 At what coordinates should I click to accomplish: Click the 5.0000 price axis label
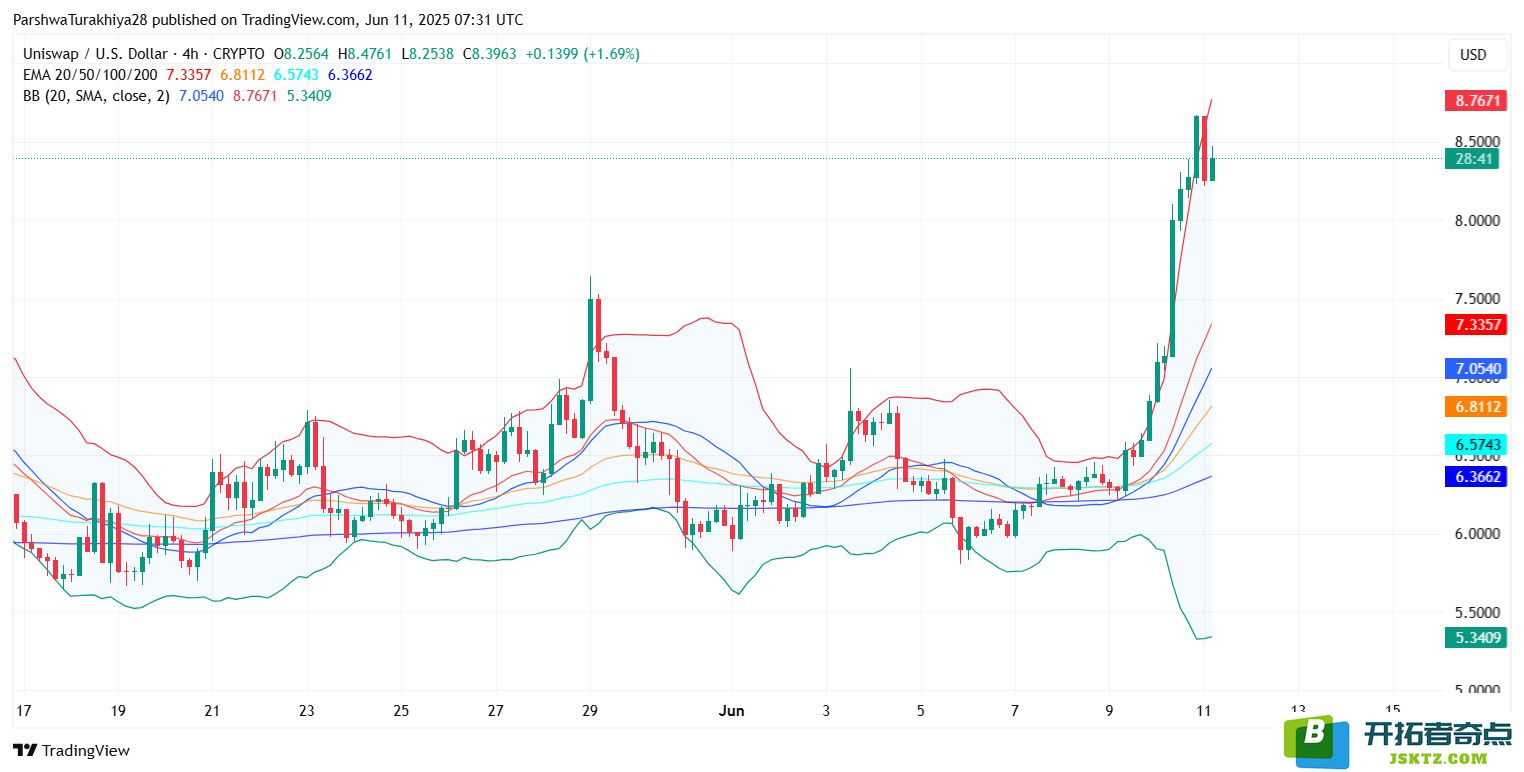(x=1478, y=690)
